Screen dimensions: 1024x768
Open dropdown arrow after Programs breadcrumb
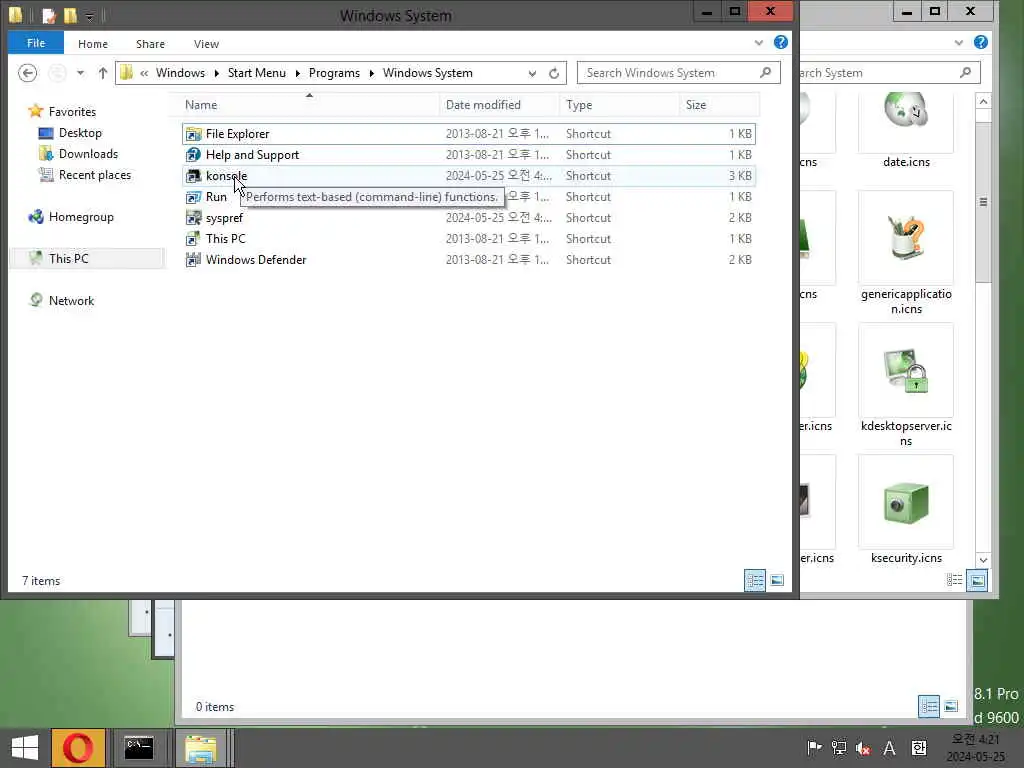pos(372,73)
